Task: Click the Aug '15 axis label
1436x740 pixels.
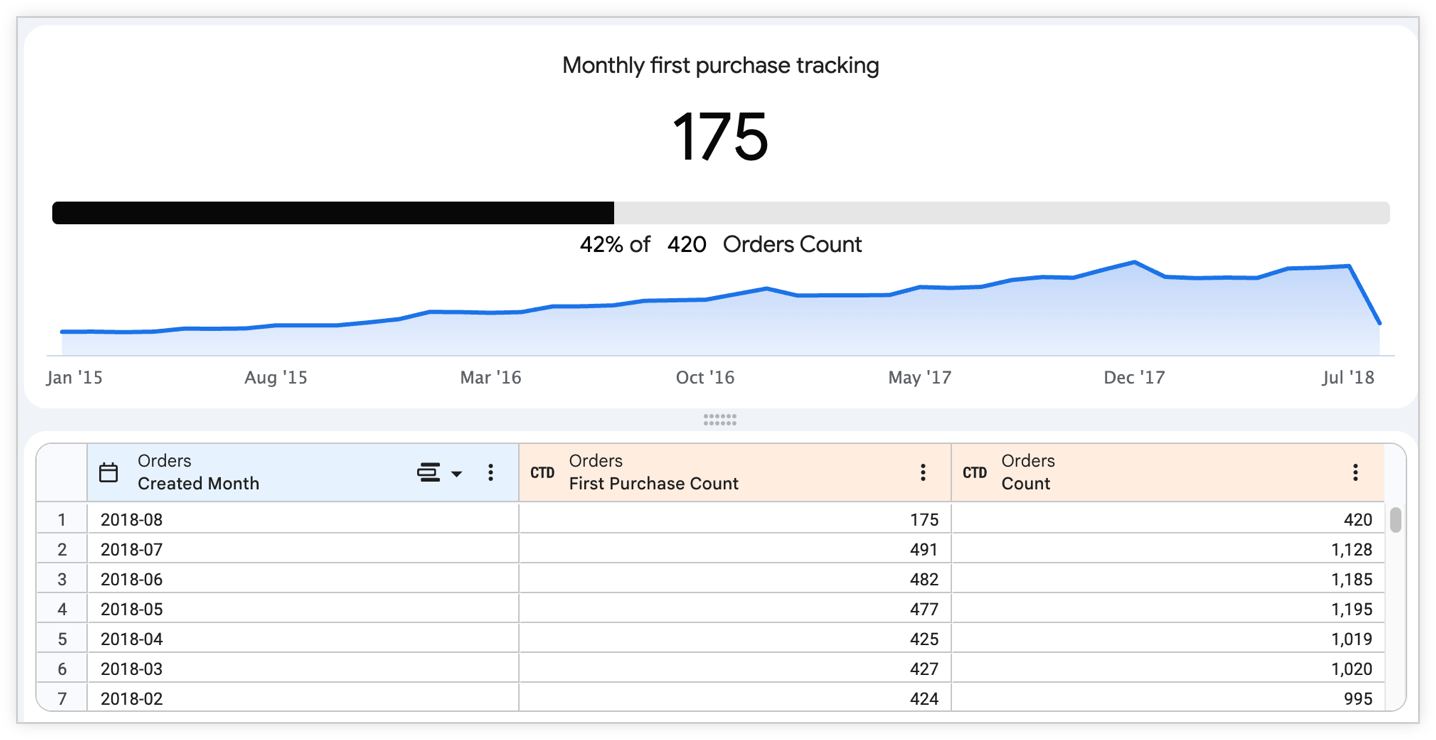Action: 276,378
